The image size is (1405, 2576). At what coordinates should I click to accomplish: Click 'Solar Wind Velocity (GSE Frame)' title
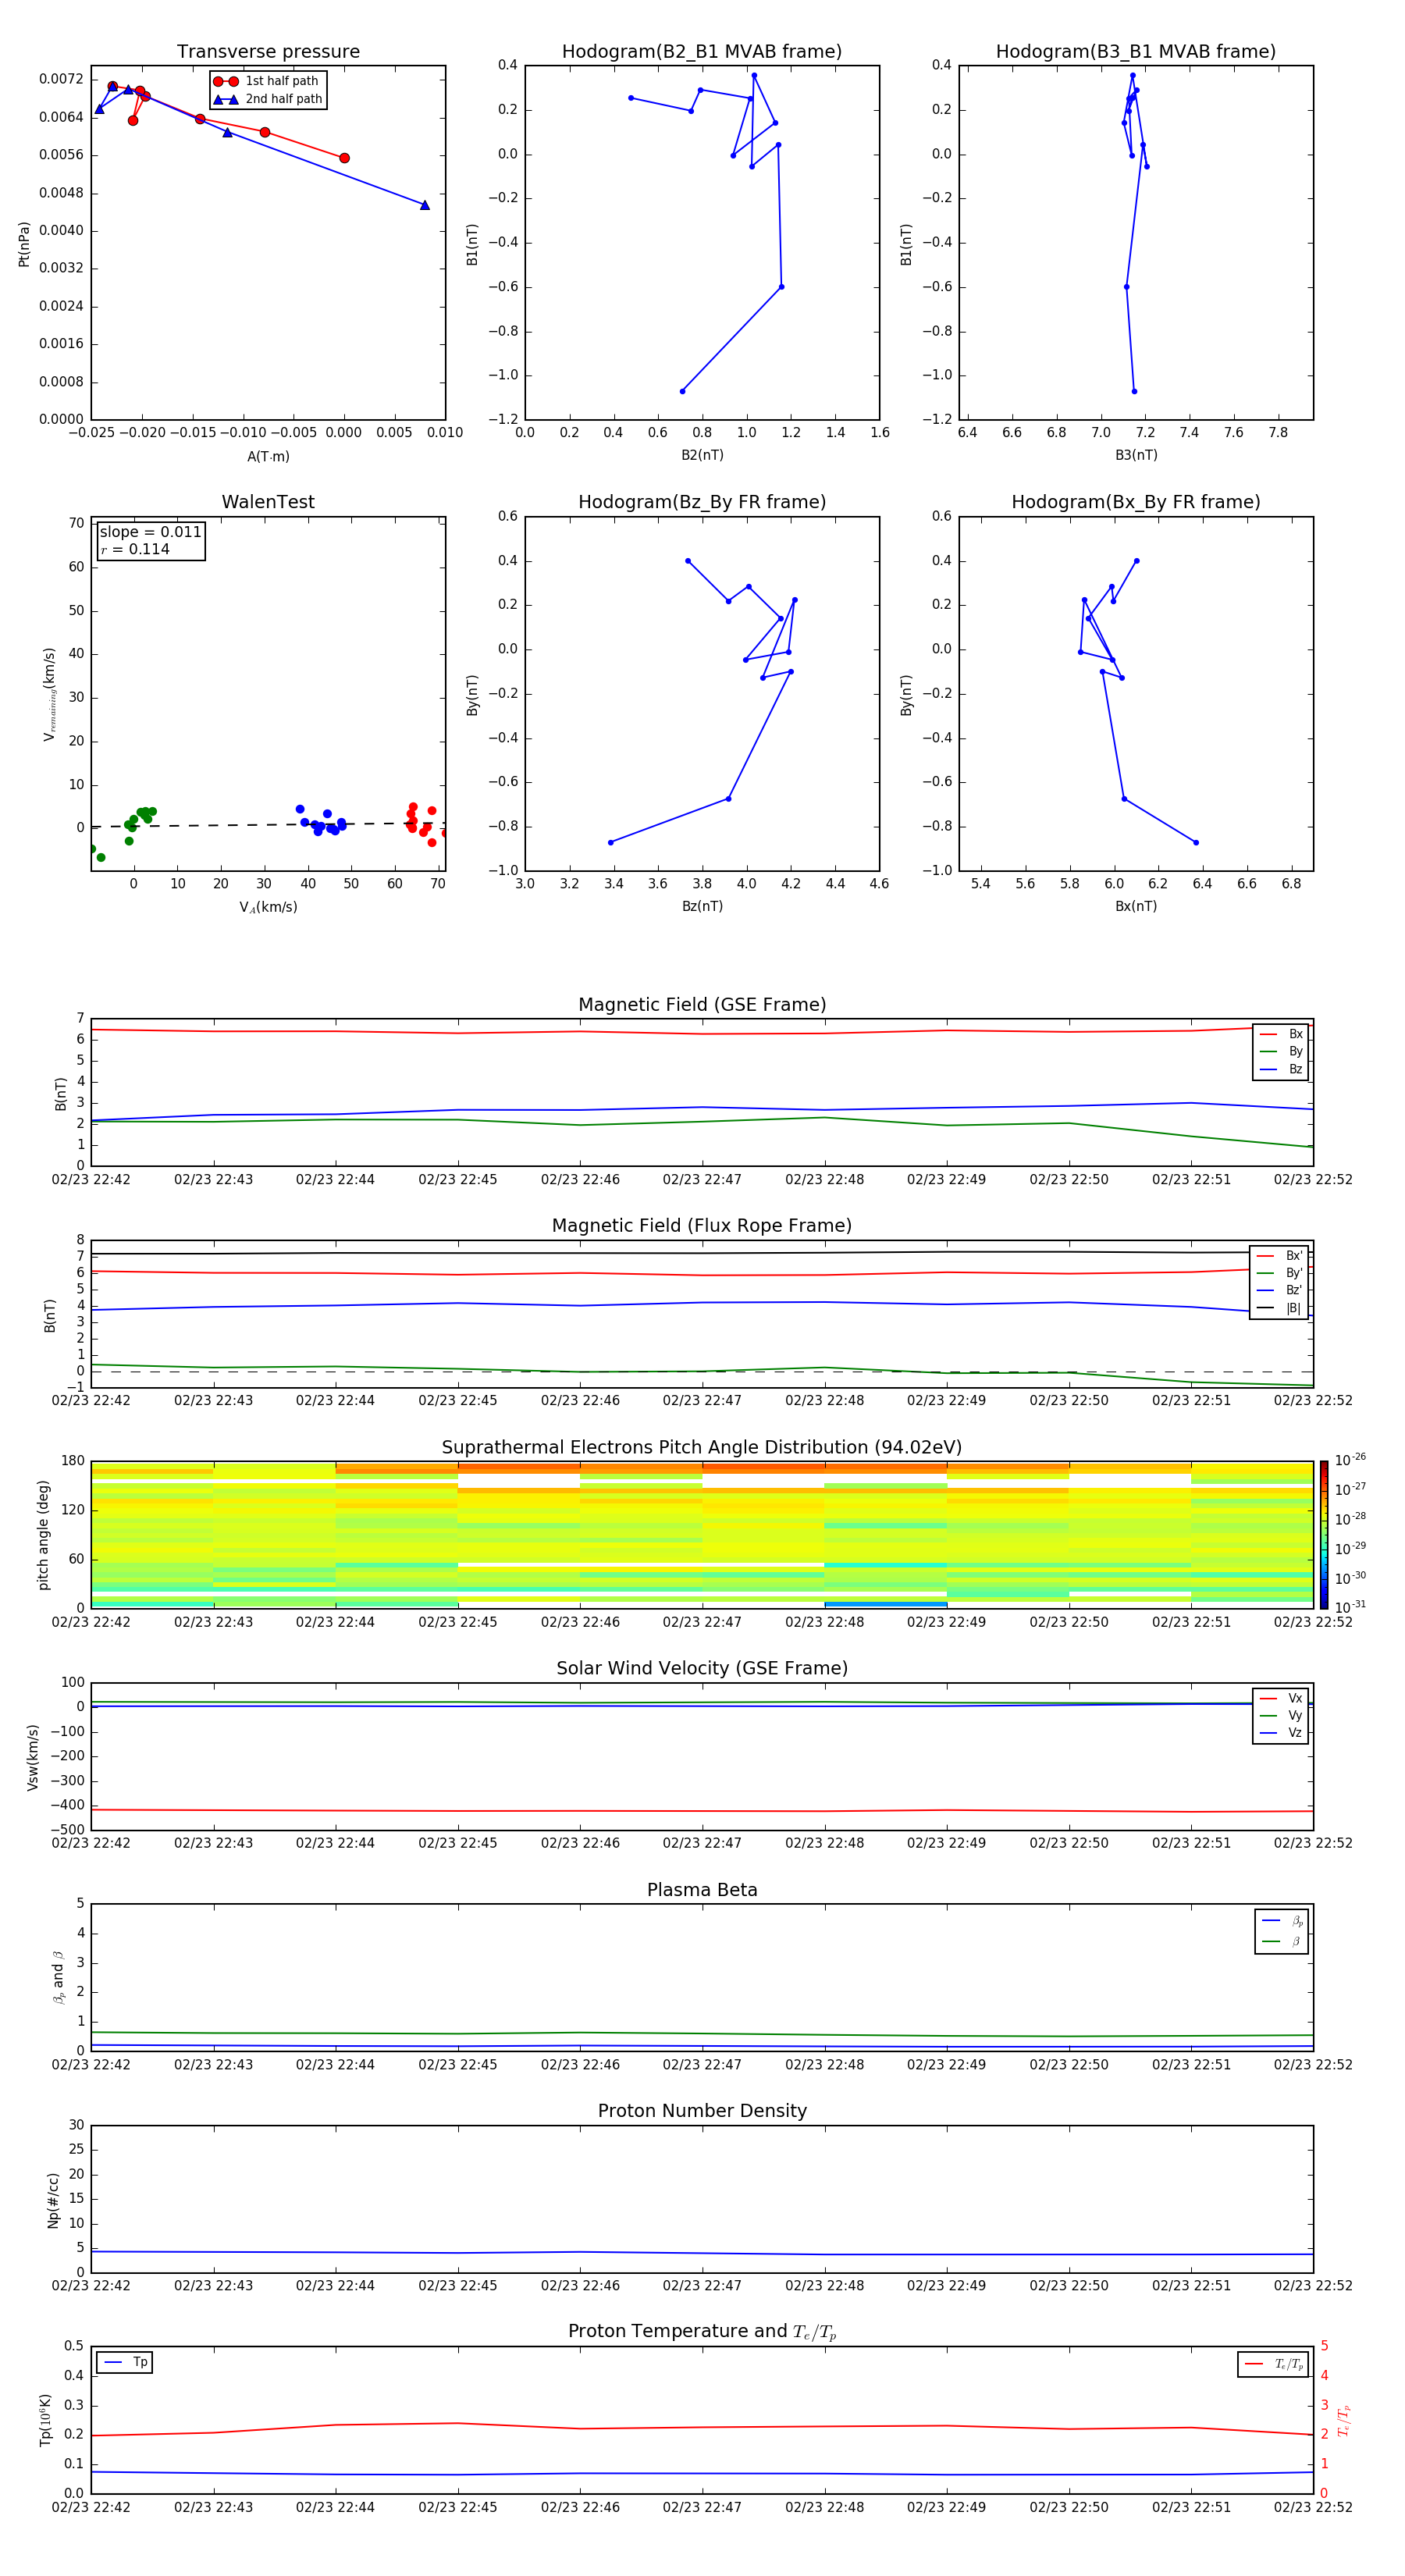click(x=702, y=1669)
